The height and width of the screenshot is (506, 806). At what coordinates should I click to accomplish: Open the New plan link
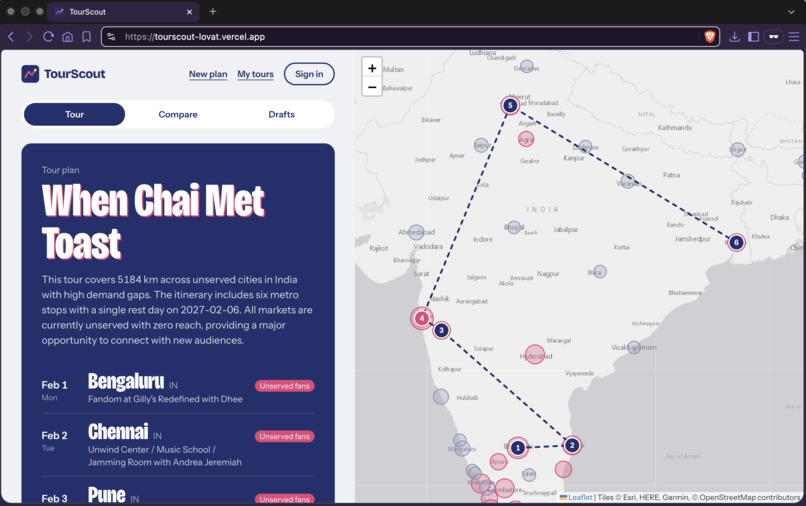(x=208, y=74)
